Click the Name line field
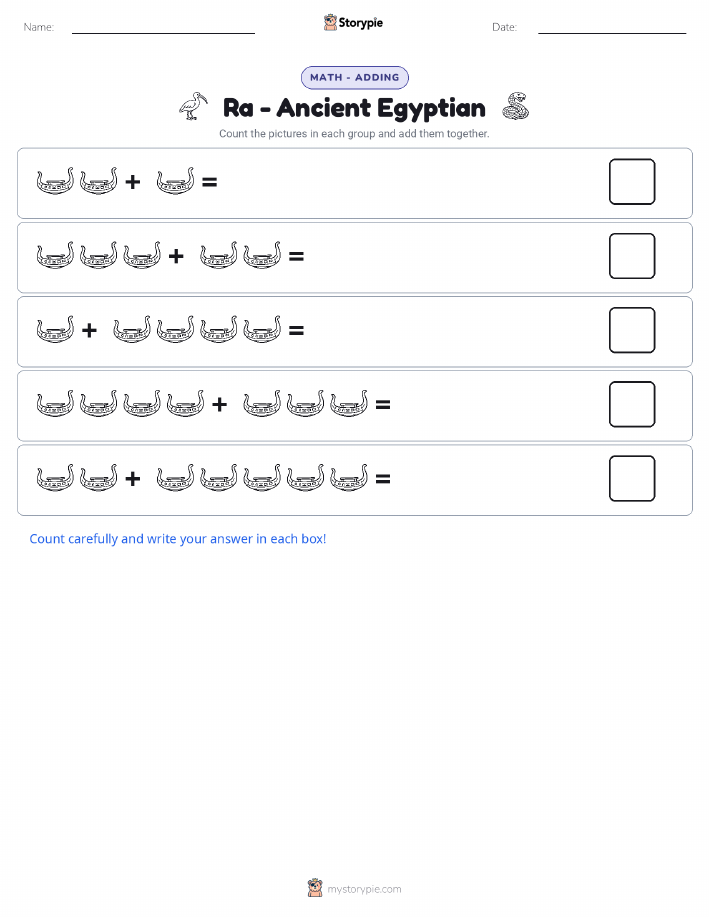709x917 pixels. [163, 27]
